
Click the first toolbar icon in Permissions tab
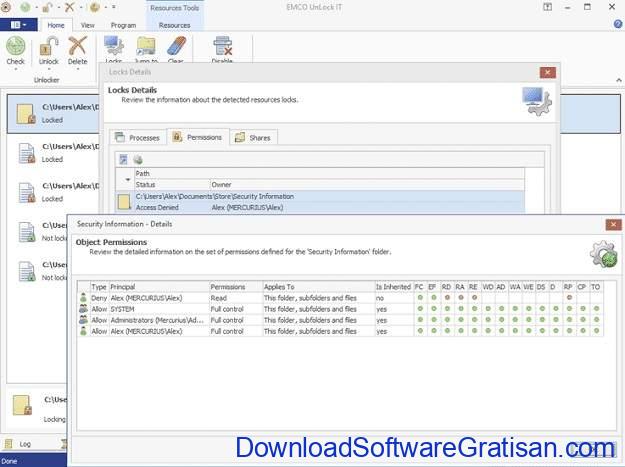click(123, 160)
